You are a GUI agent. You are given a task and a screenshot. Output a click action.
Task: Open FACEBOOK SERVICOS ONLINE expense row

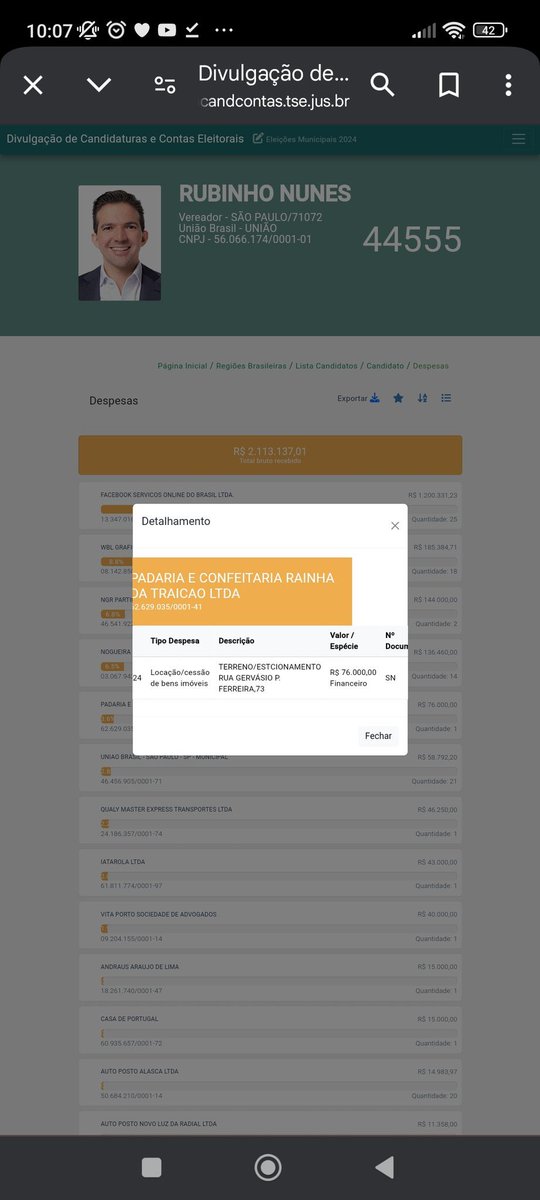coord(270,507)
